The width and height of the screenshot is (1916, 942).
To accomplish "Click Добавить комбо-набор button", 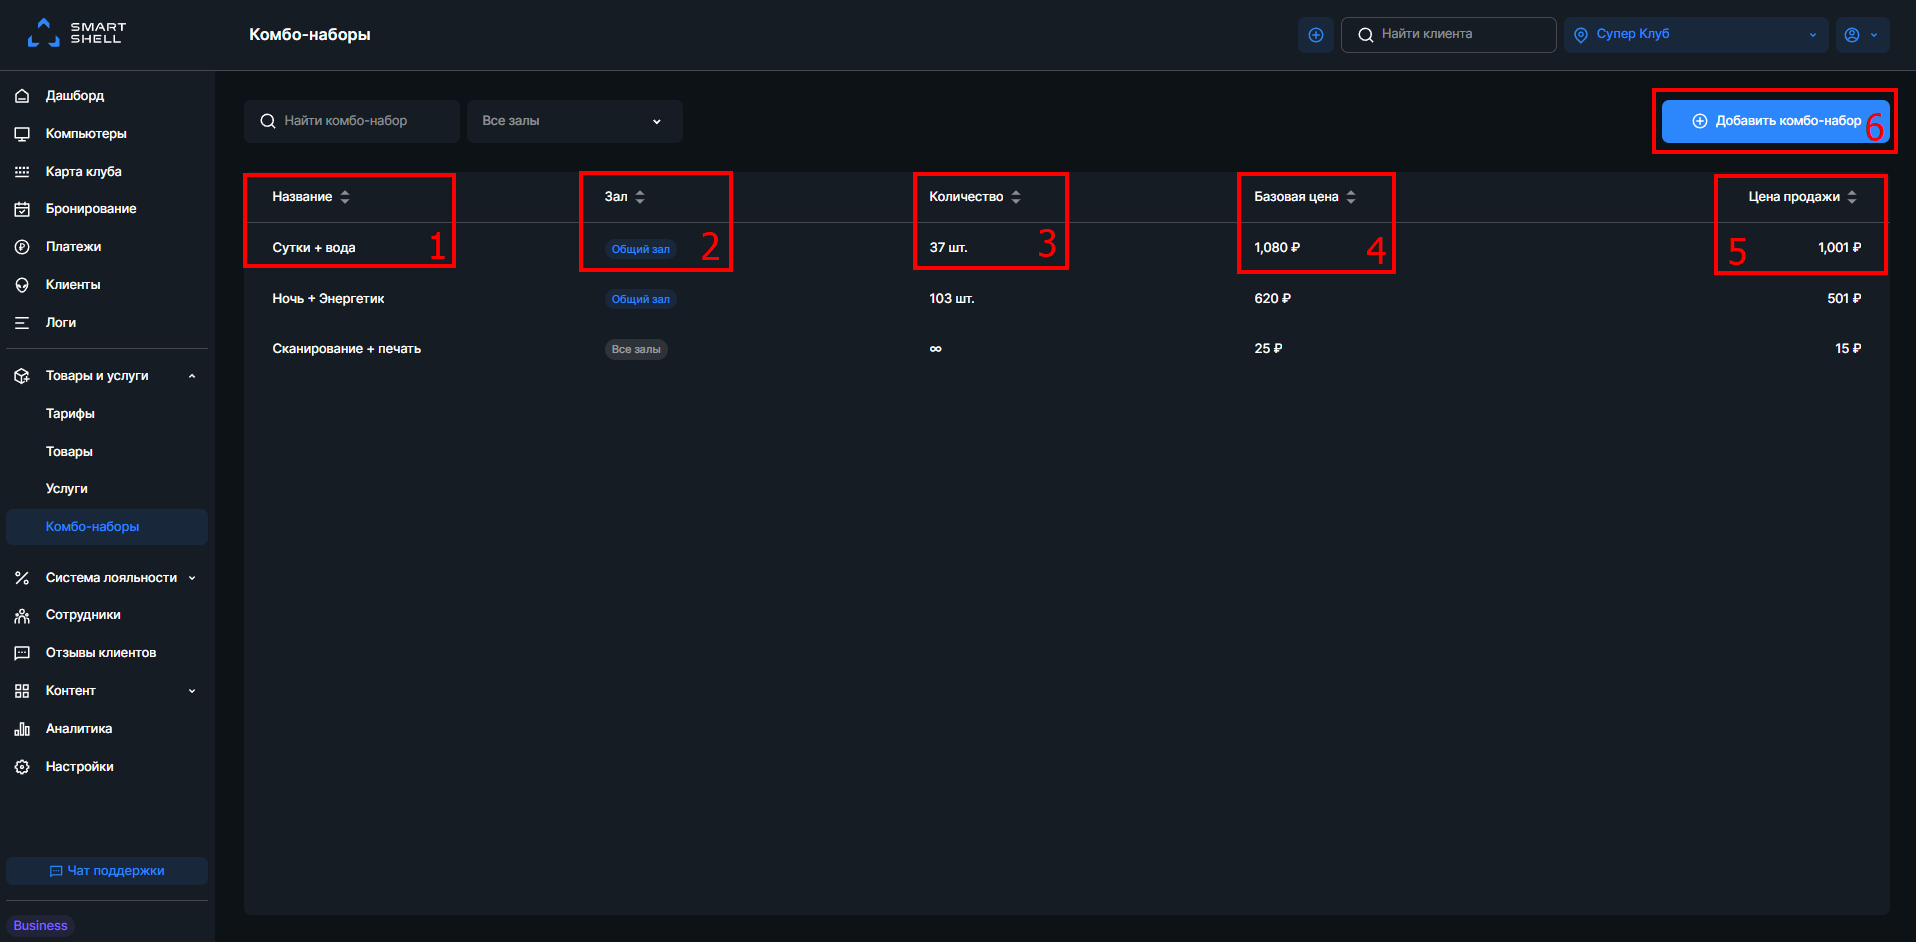I will pos(1775,121).
